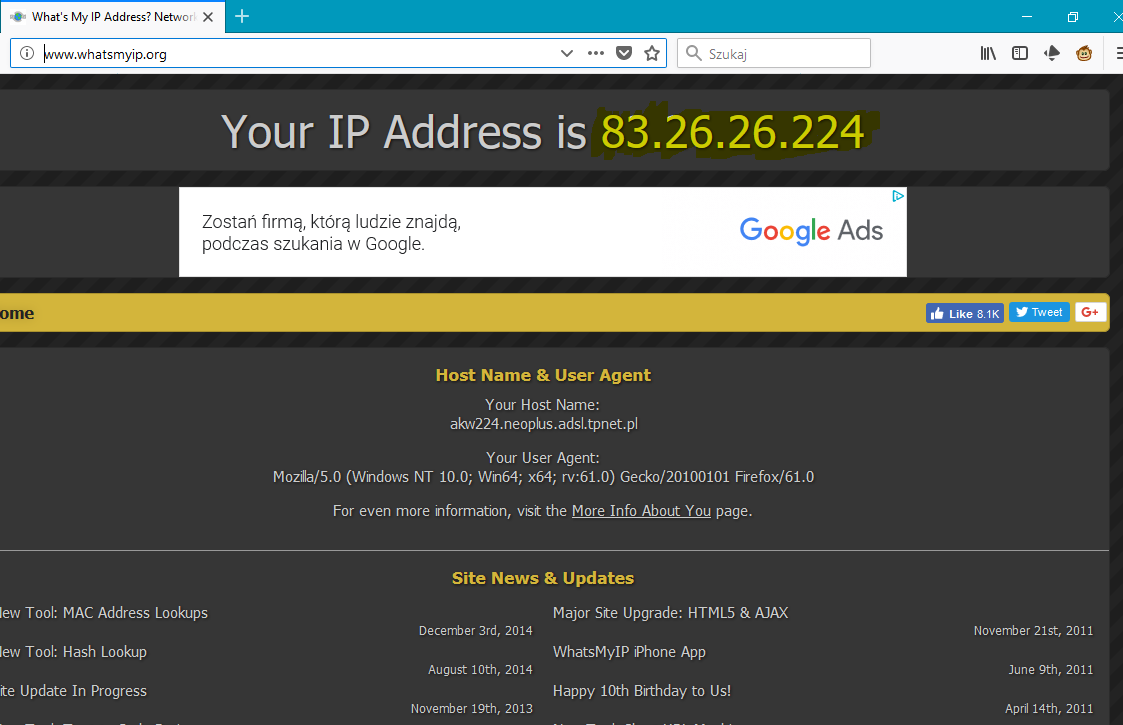Click the Tweet button
This screenshot has height=725, width=1123.
(x=1039, y=312)
